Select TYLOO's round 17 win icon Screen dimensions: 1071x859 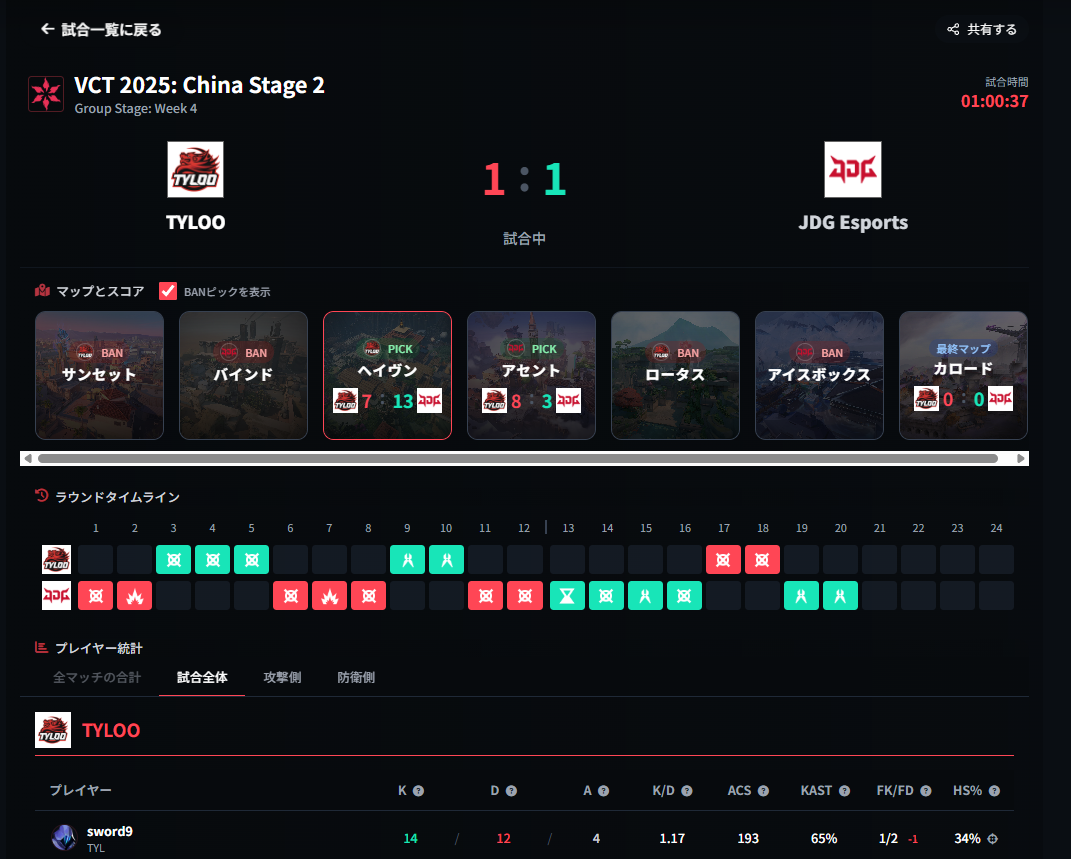(723, 560)
